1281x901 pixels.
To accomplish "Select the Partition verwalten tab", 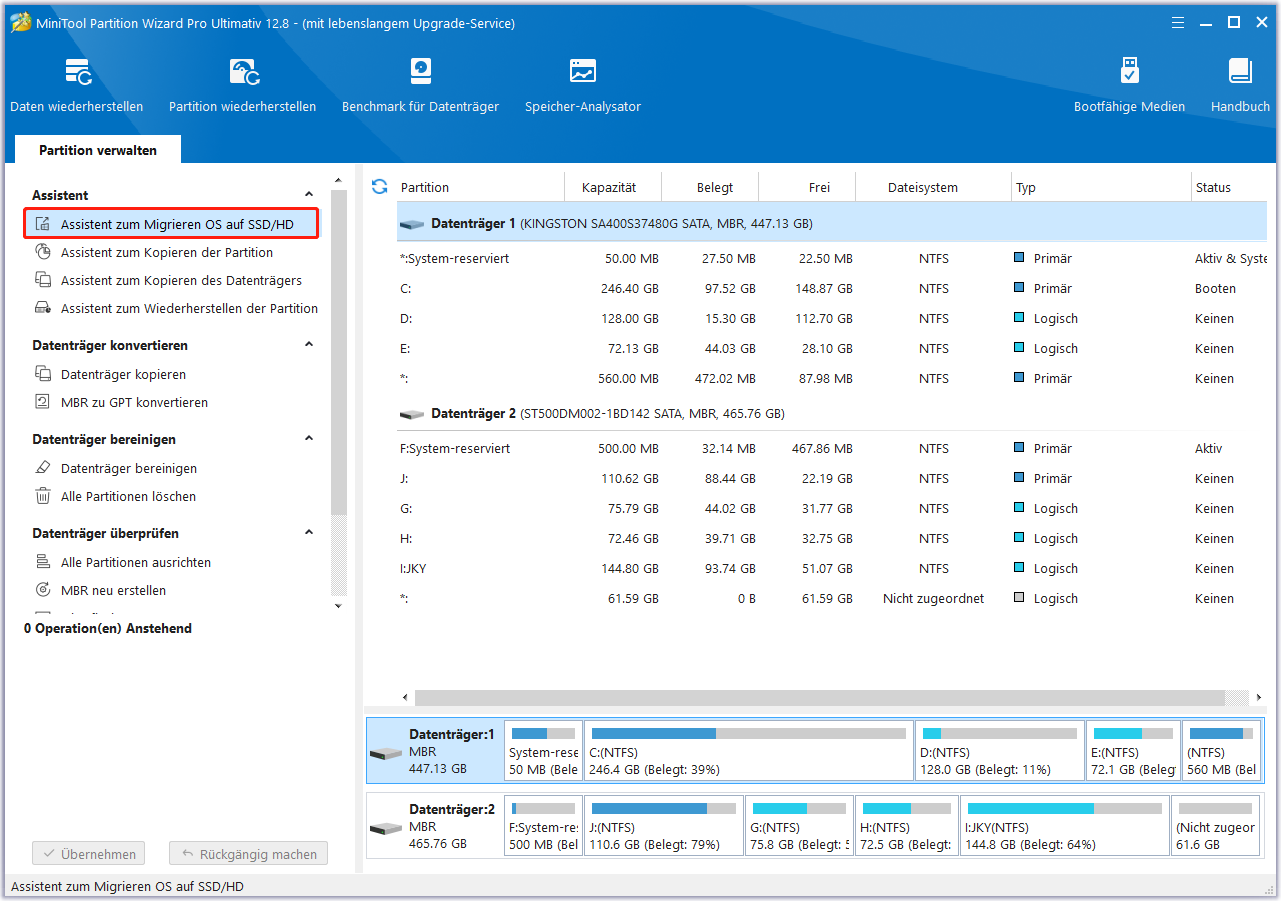I will [x=98, y=150].
